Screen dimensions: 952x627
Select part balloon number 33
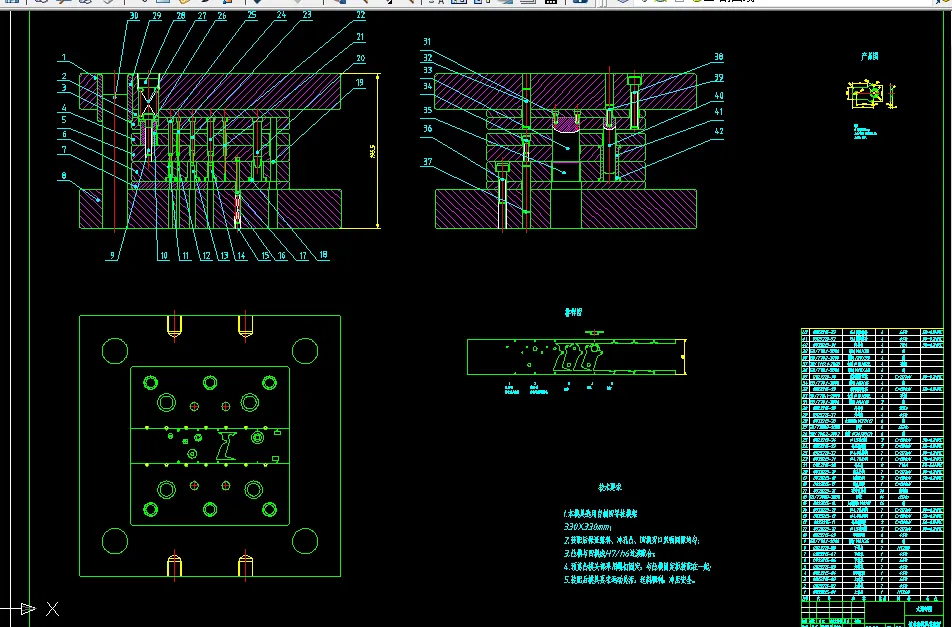(427, 70)
